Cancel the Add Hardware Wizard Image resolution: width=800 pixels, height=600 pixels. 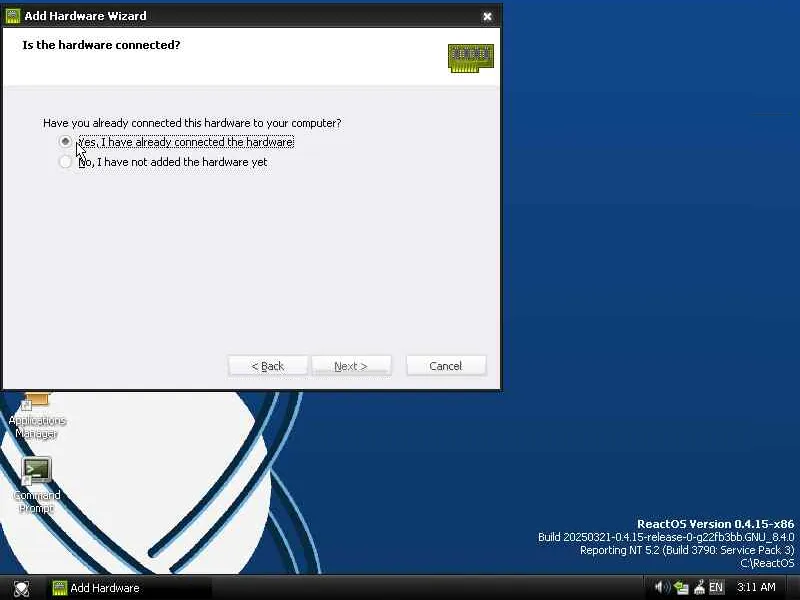click(446, 366)
